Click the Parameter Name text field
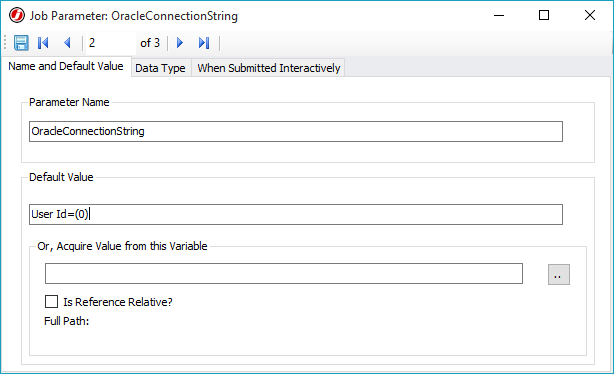Screen dimensions: 614x374 coord(296,132)
